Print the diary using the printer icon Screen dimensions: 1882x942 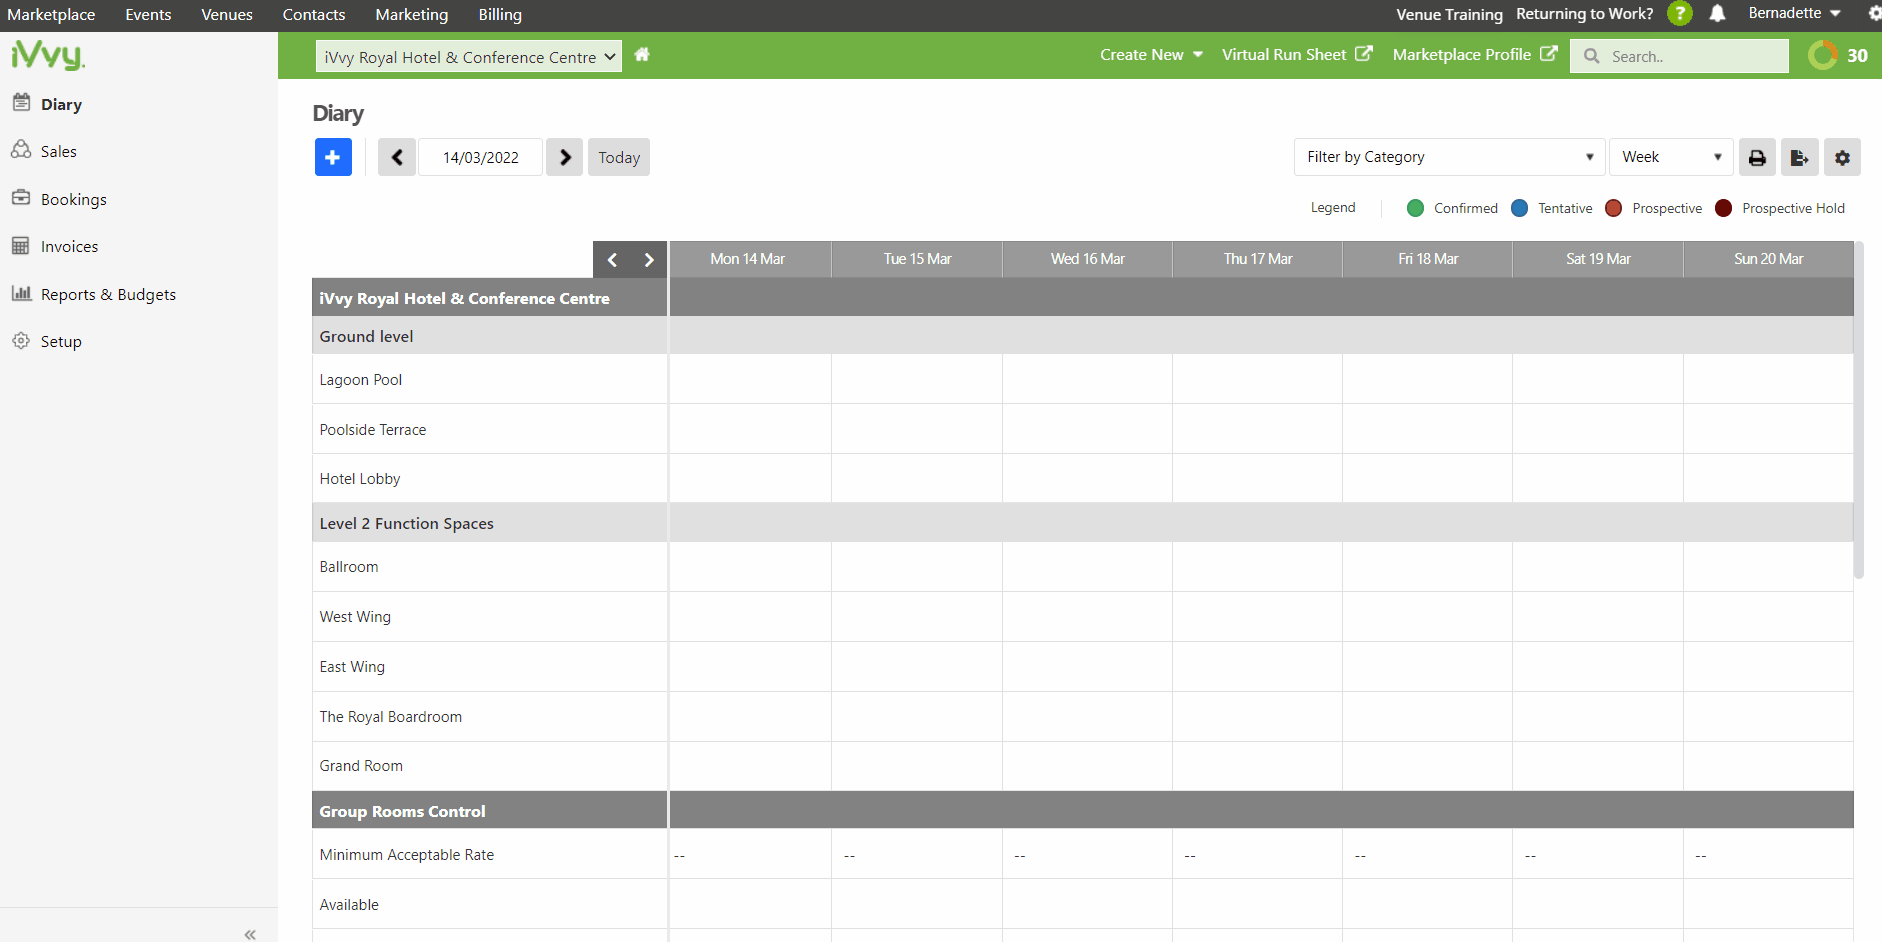tap(1757, 157)
